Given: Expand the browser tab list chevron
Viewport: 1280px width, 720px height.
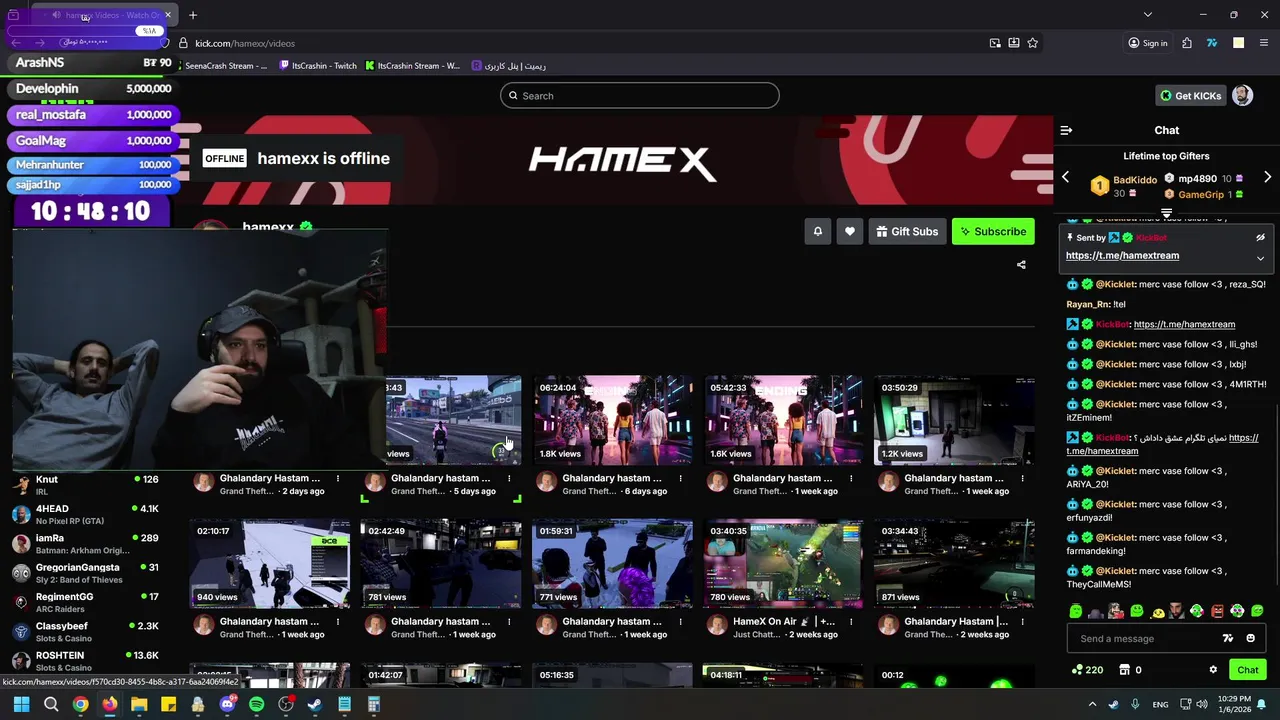Looking at the screenshot, I should tap(1148, 15).
